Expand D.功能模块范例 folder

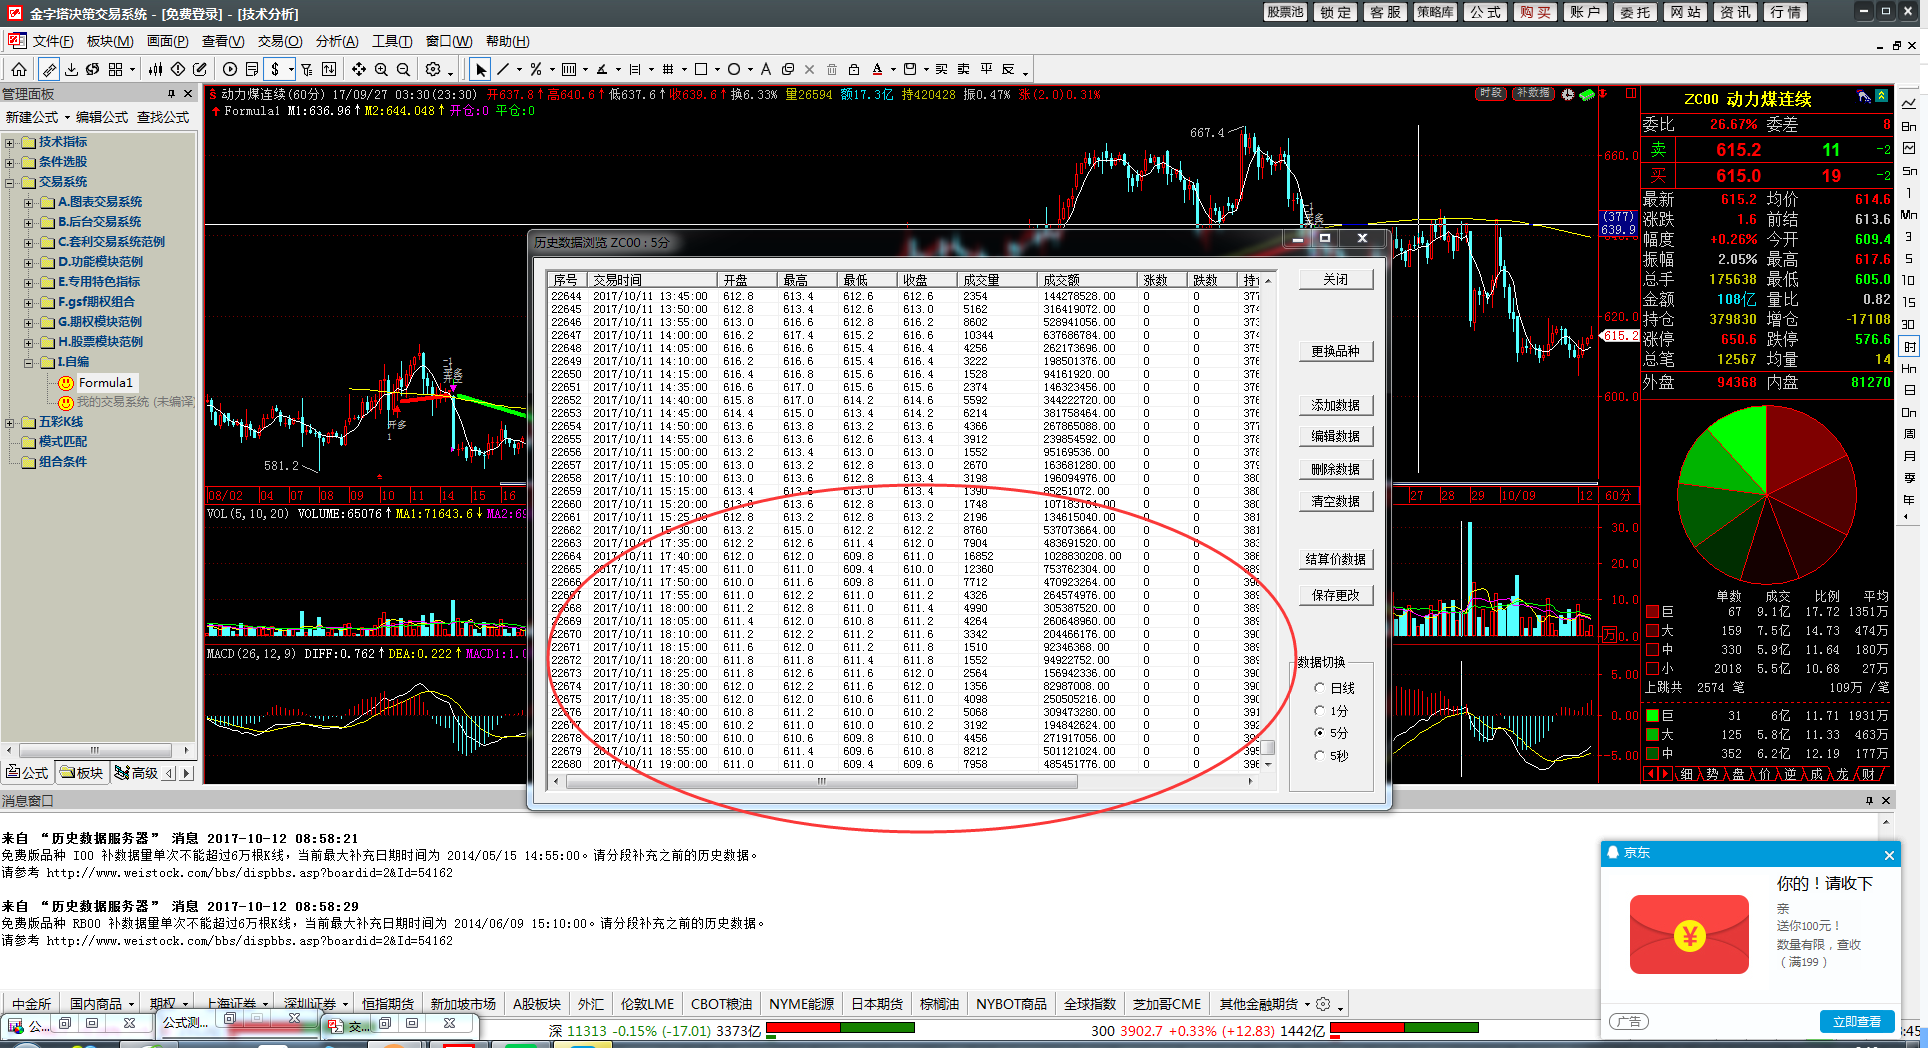tap(29, 262)
